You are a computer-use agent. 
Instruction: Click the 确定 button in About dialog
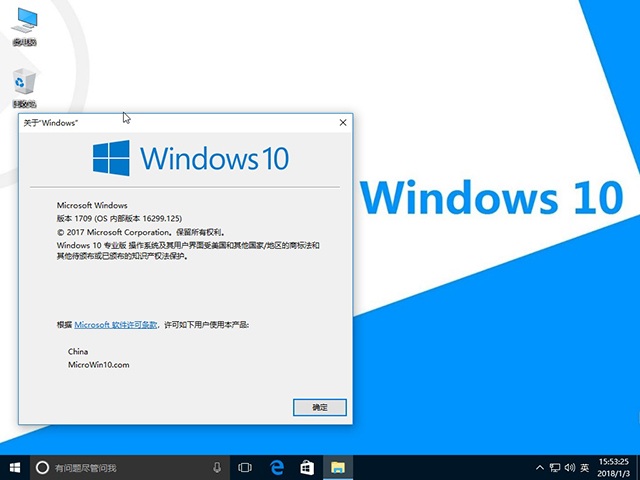[x=320, y=407]
